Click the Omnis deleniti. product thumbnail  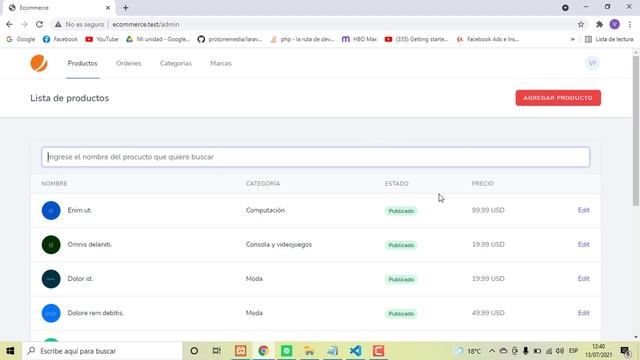(x=51, y=245)
